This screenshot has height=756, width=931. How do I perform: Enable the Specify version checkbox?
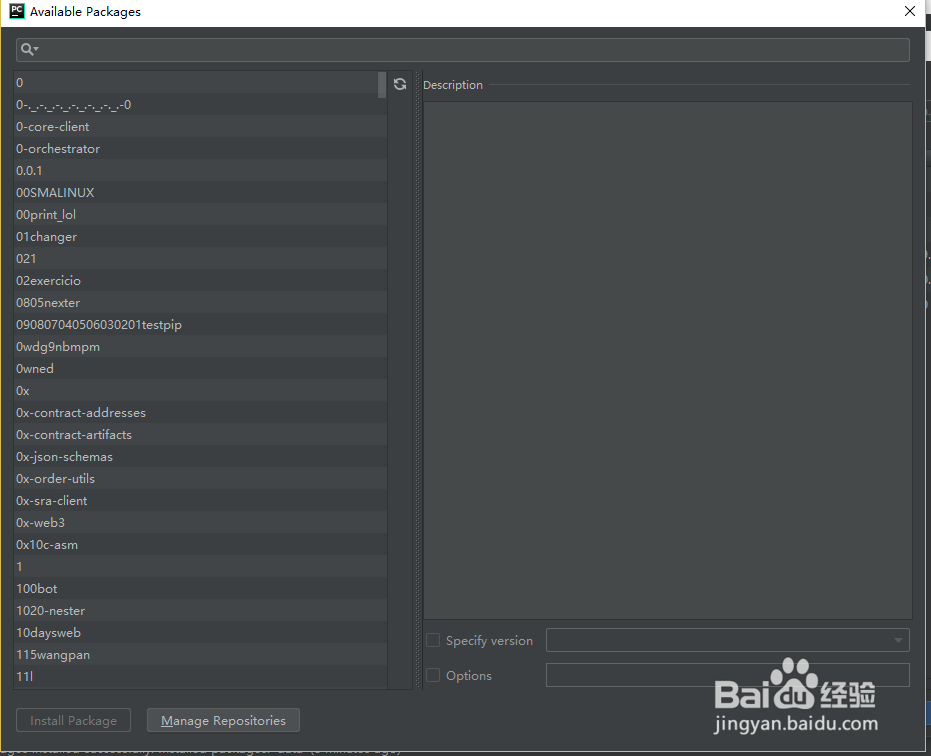(x=433, y=640)
